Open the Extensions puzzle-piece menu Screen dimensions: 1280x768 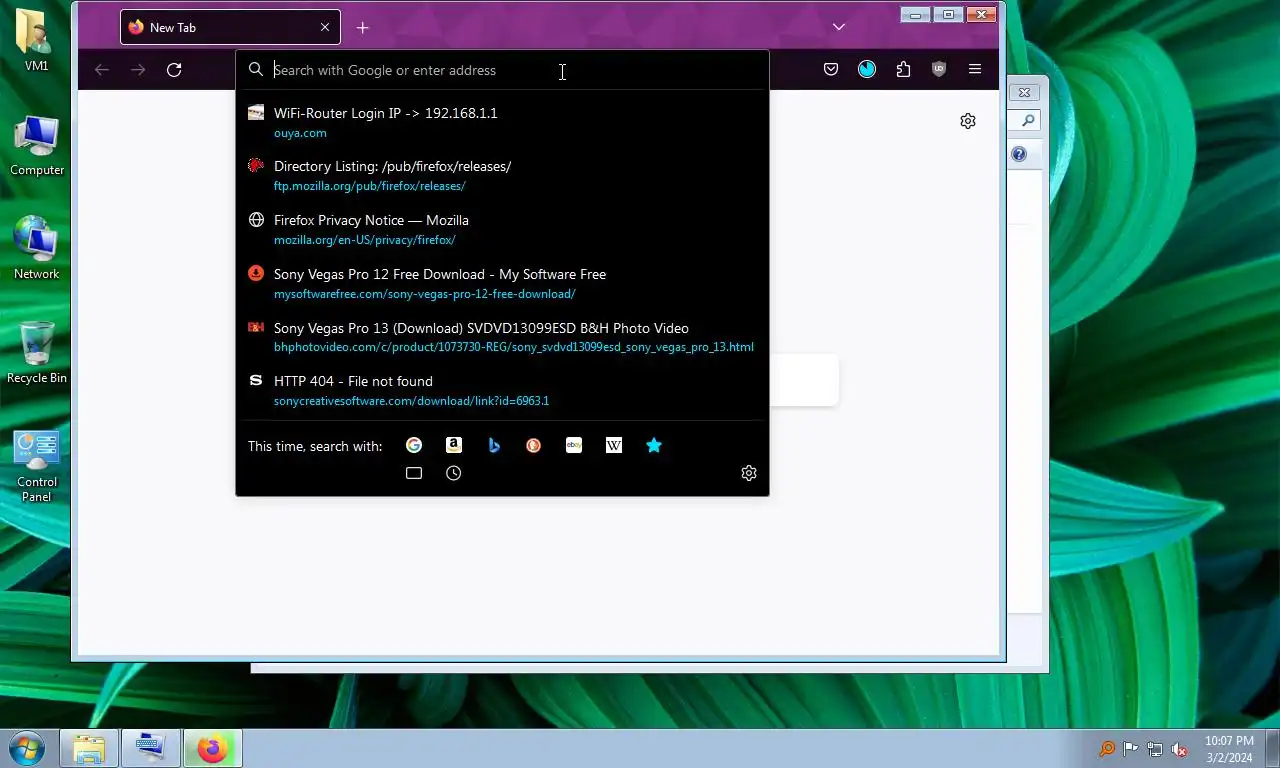(x=903, y=69)
